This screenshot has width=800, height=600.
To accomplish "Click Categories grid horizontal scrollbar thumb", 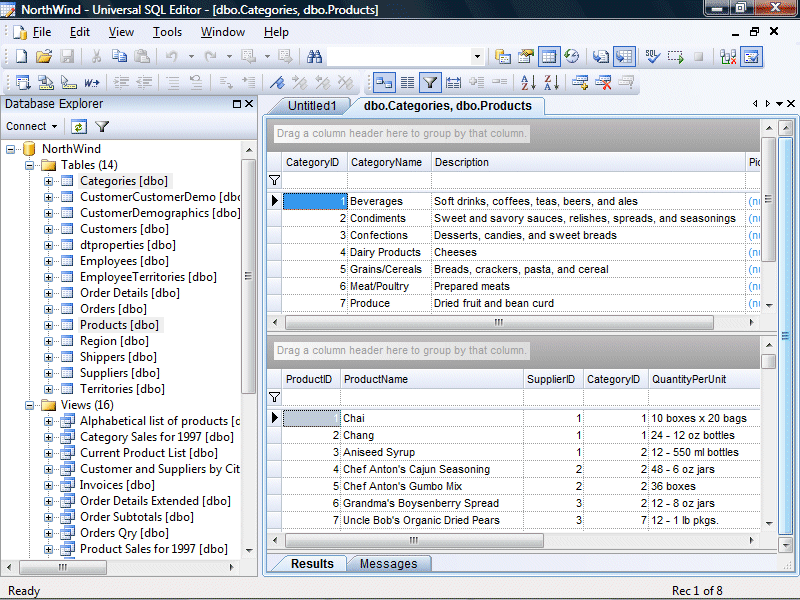I will [x=499, y=322].
